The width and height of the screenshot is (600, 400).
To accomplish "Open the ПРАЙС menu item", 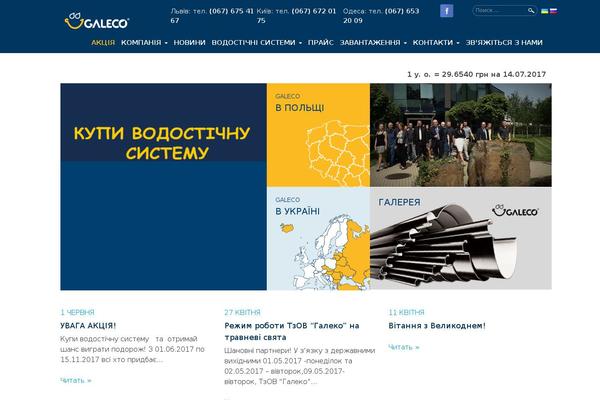I will point(321,42).
